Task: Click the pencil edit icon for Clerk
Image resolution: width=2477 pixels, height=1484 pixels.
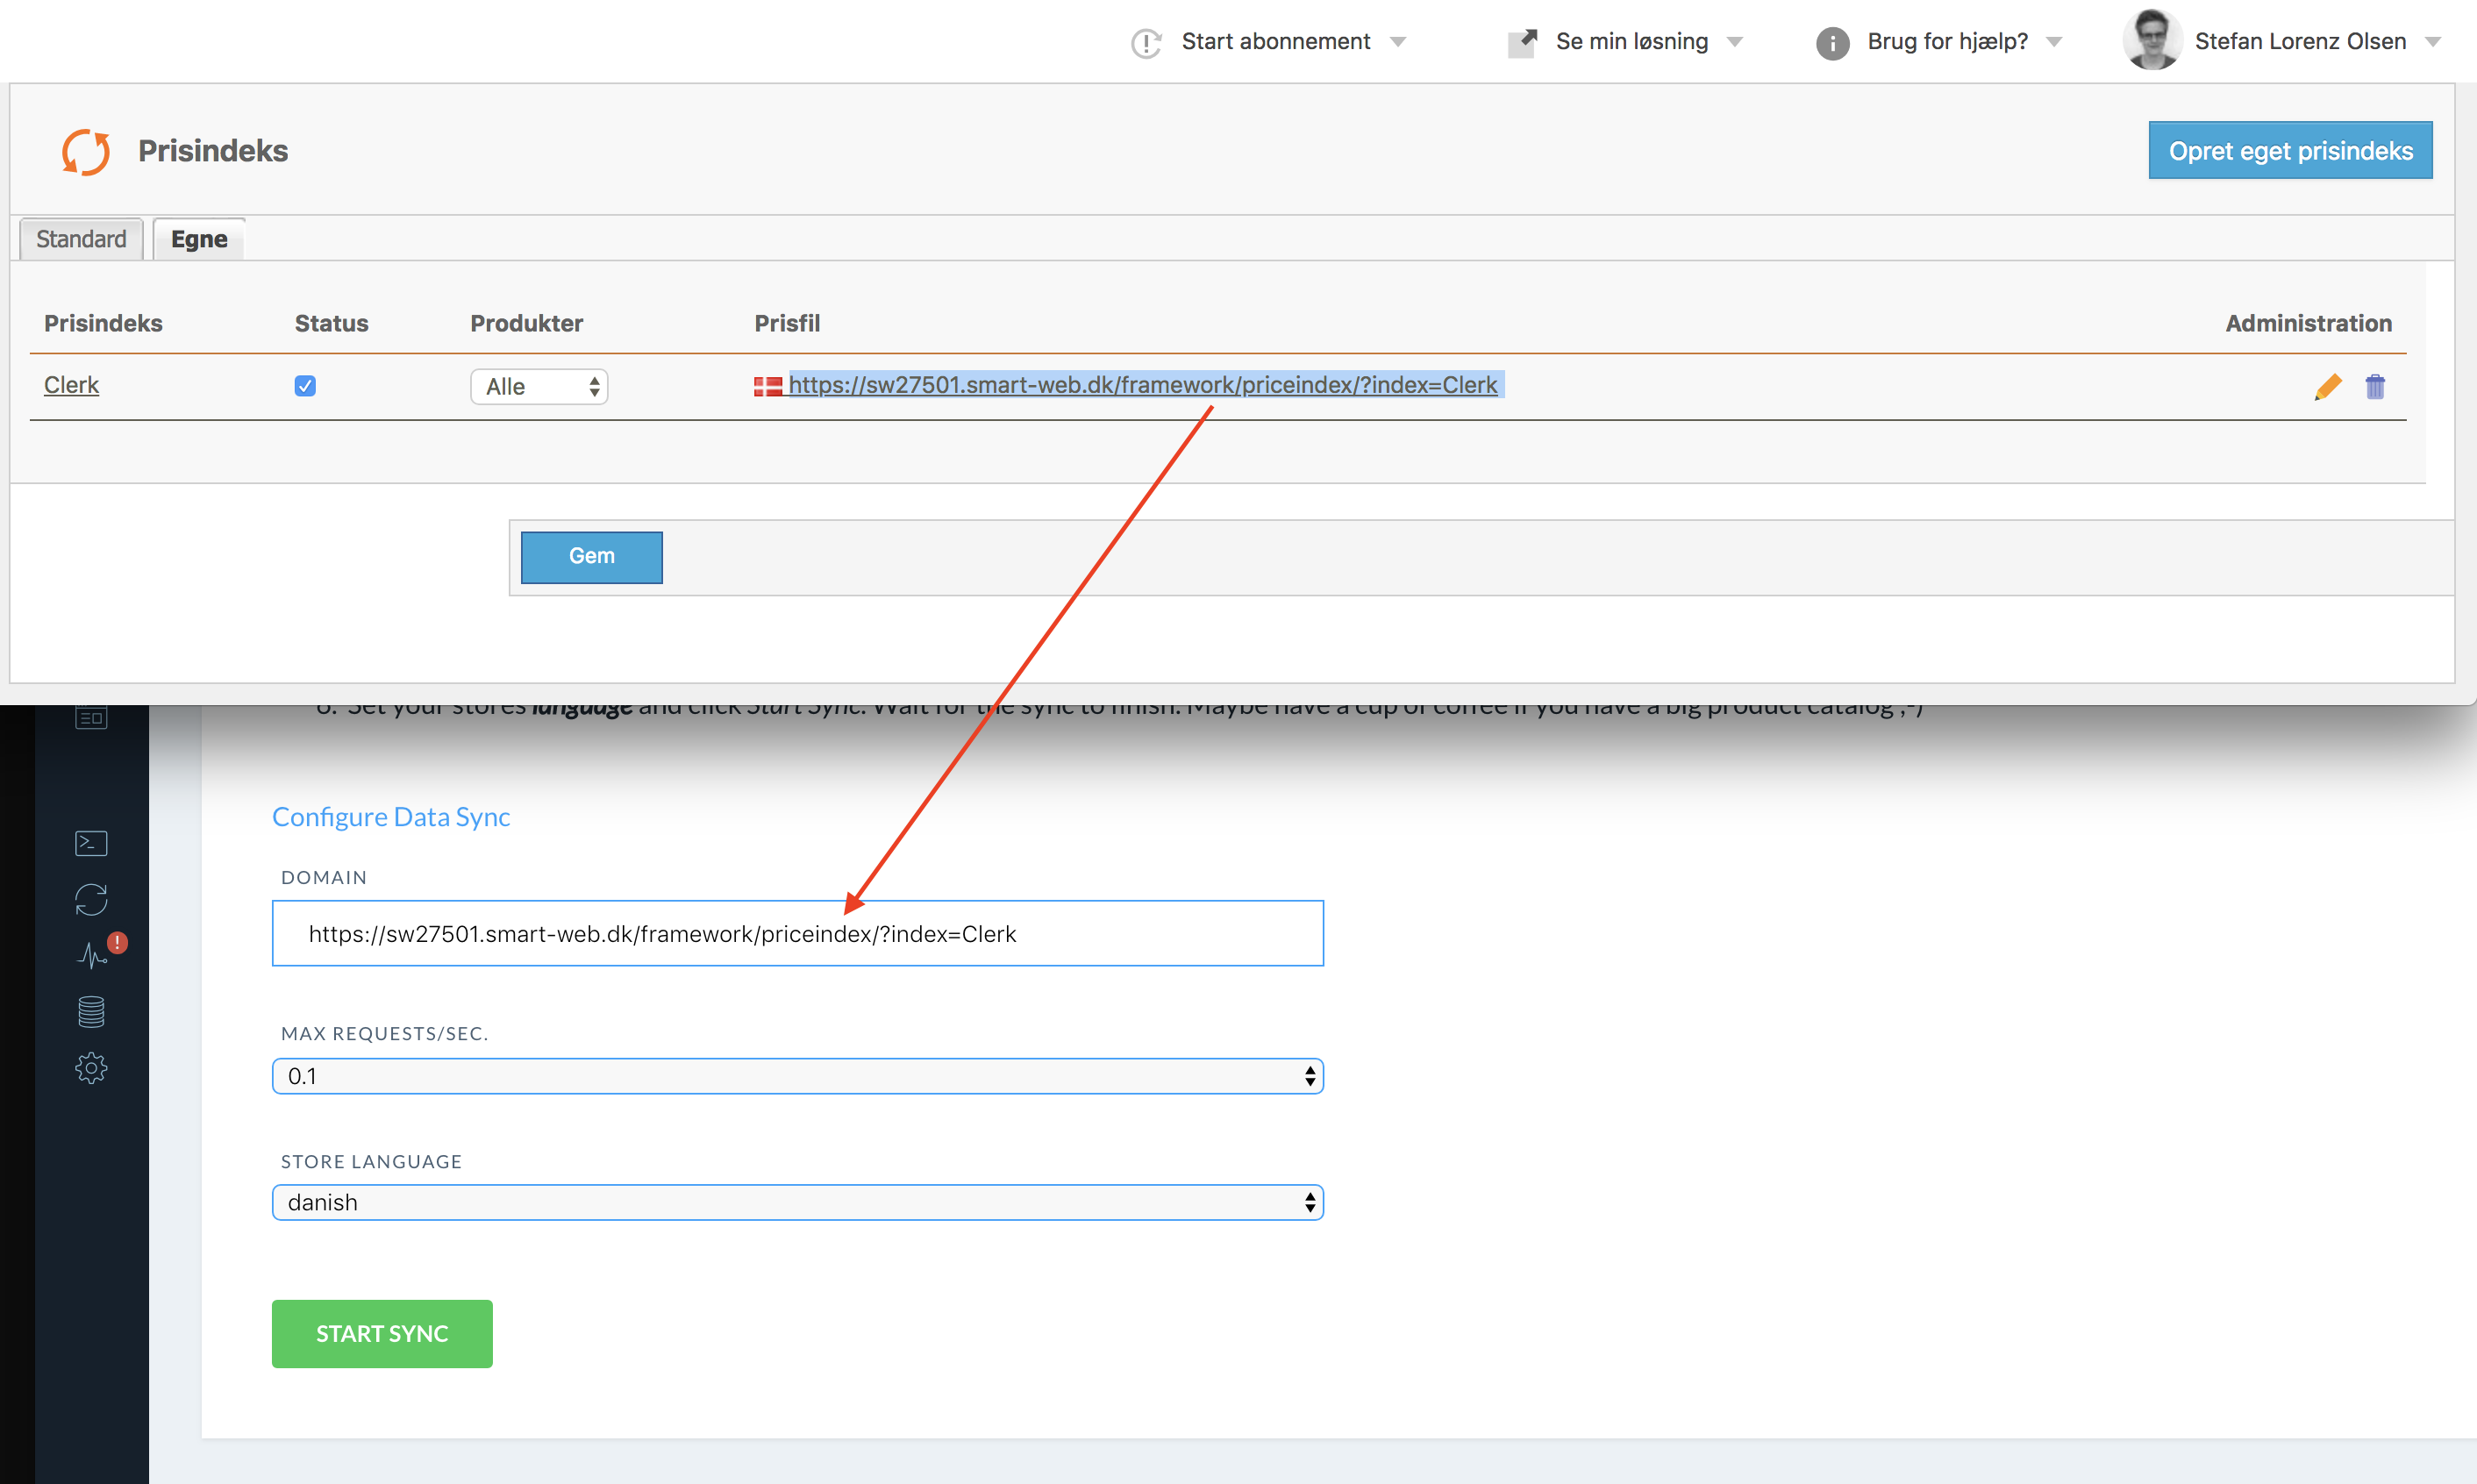Action: [2327, 386]
